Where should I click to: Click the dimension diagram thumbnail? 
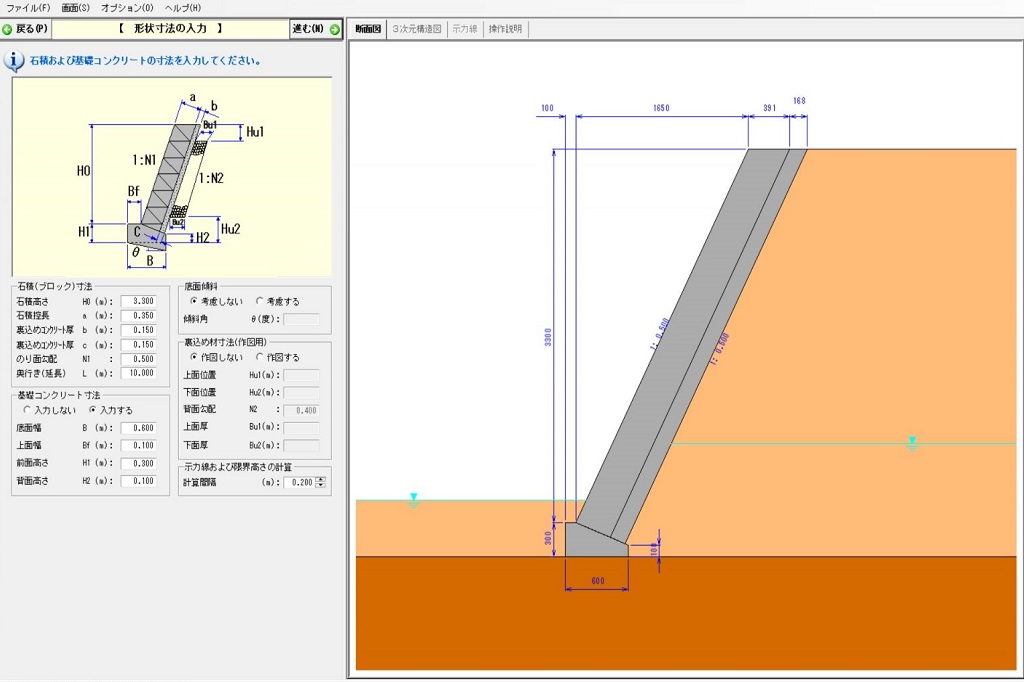click(171, 177)
